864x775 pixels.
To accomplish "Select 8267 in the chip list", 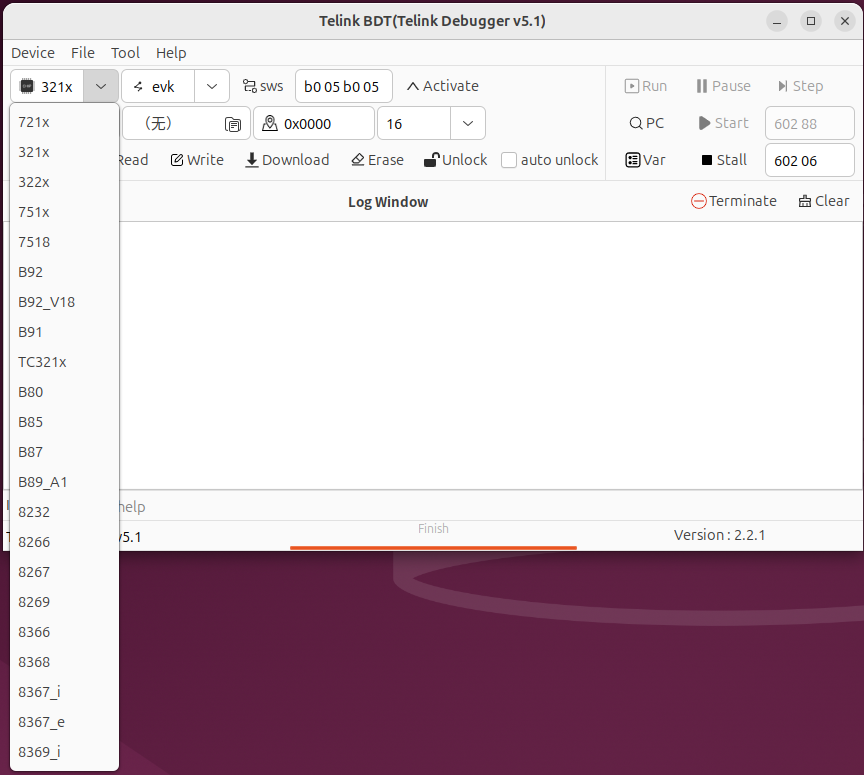I will (x=64, y=572).
